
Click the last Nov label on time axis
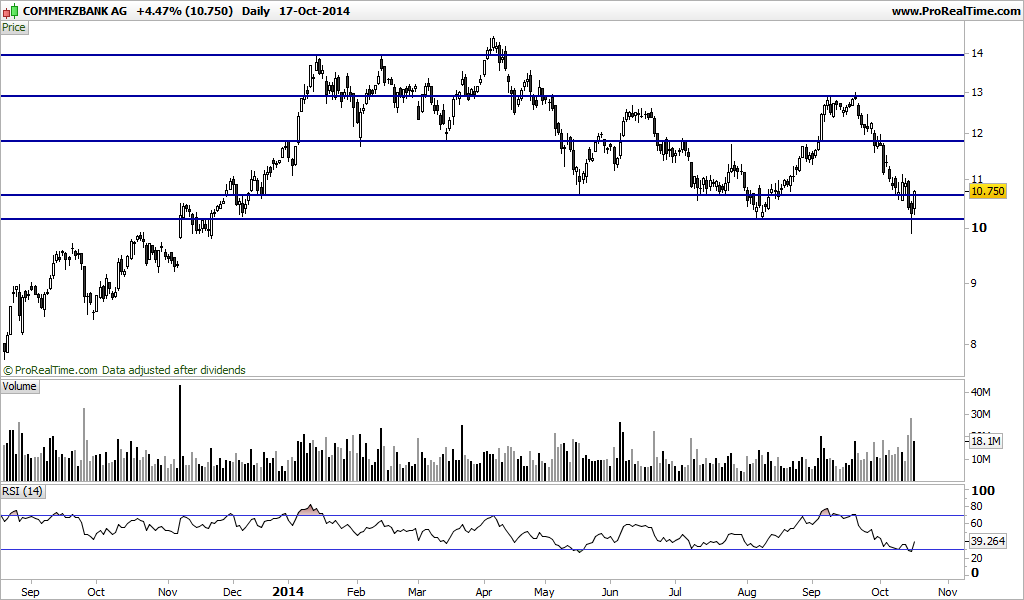pos(948,592)
